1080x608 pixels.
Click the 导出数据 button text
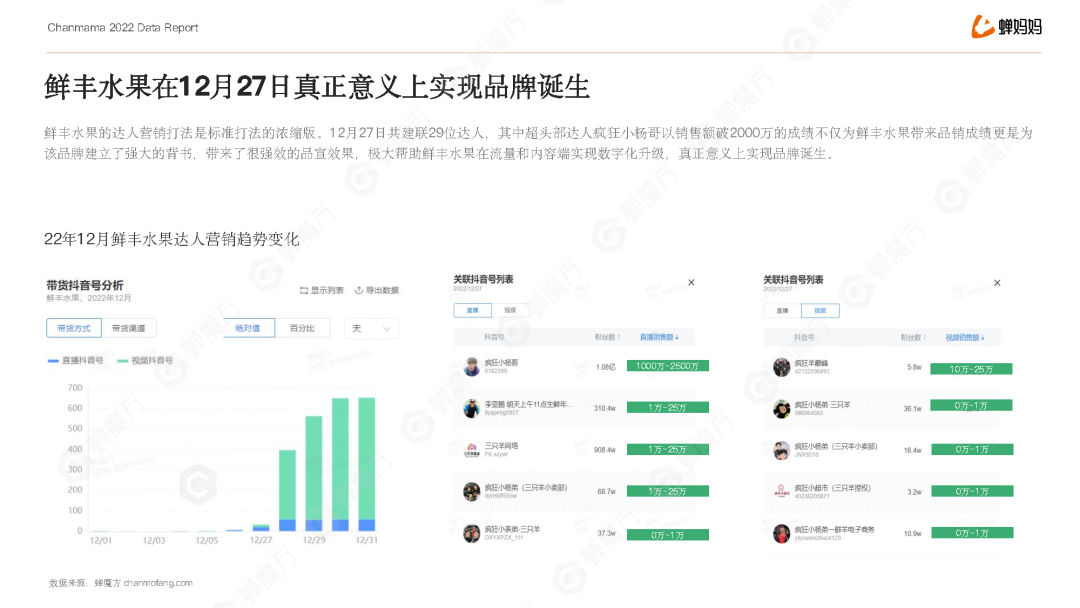tap(382, 291)
